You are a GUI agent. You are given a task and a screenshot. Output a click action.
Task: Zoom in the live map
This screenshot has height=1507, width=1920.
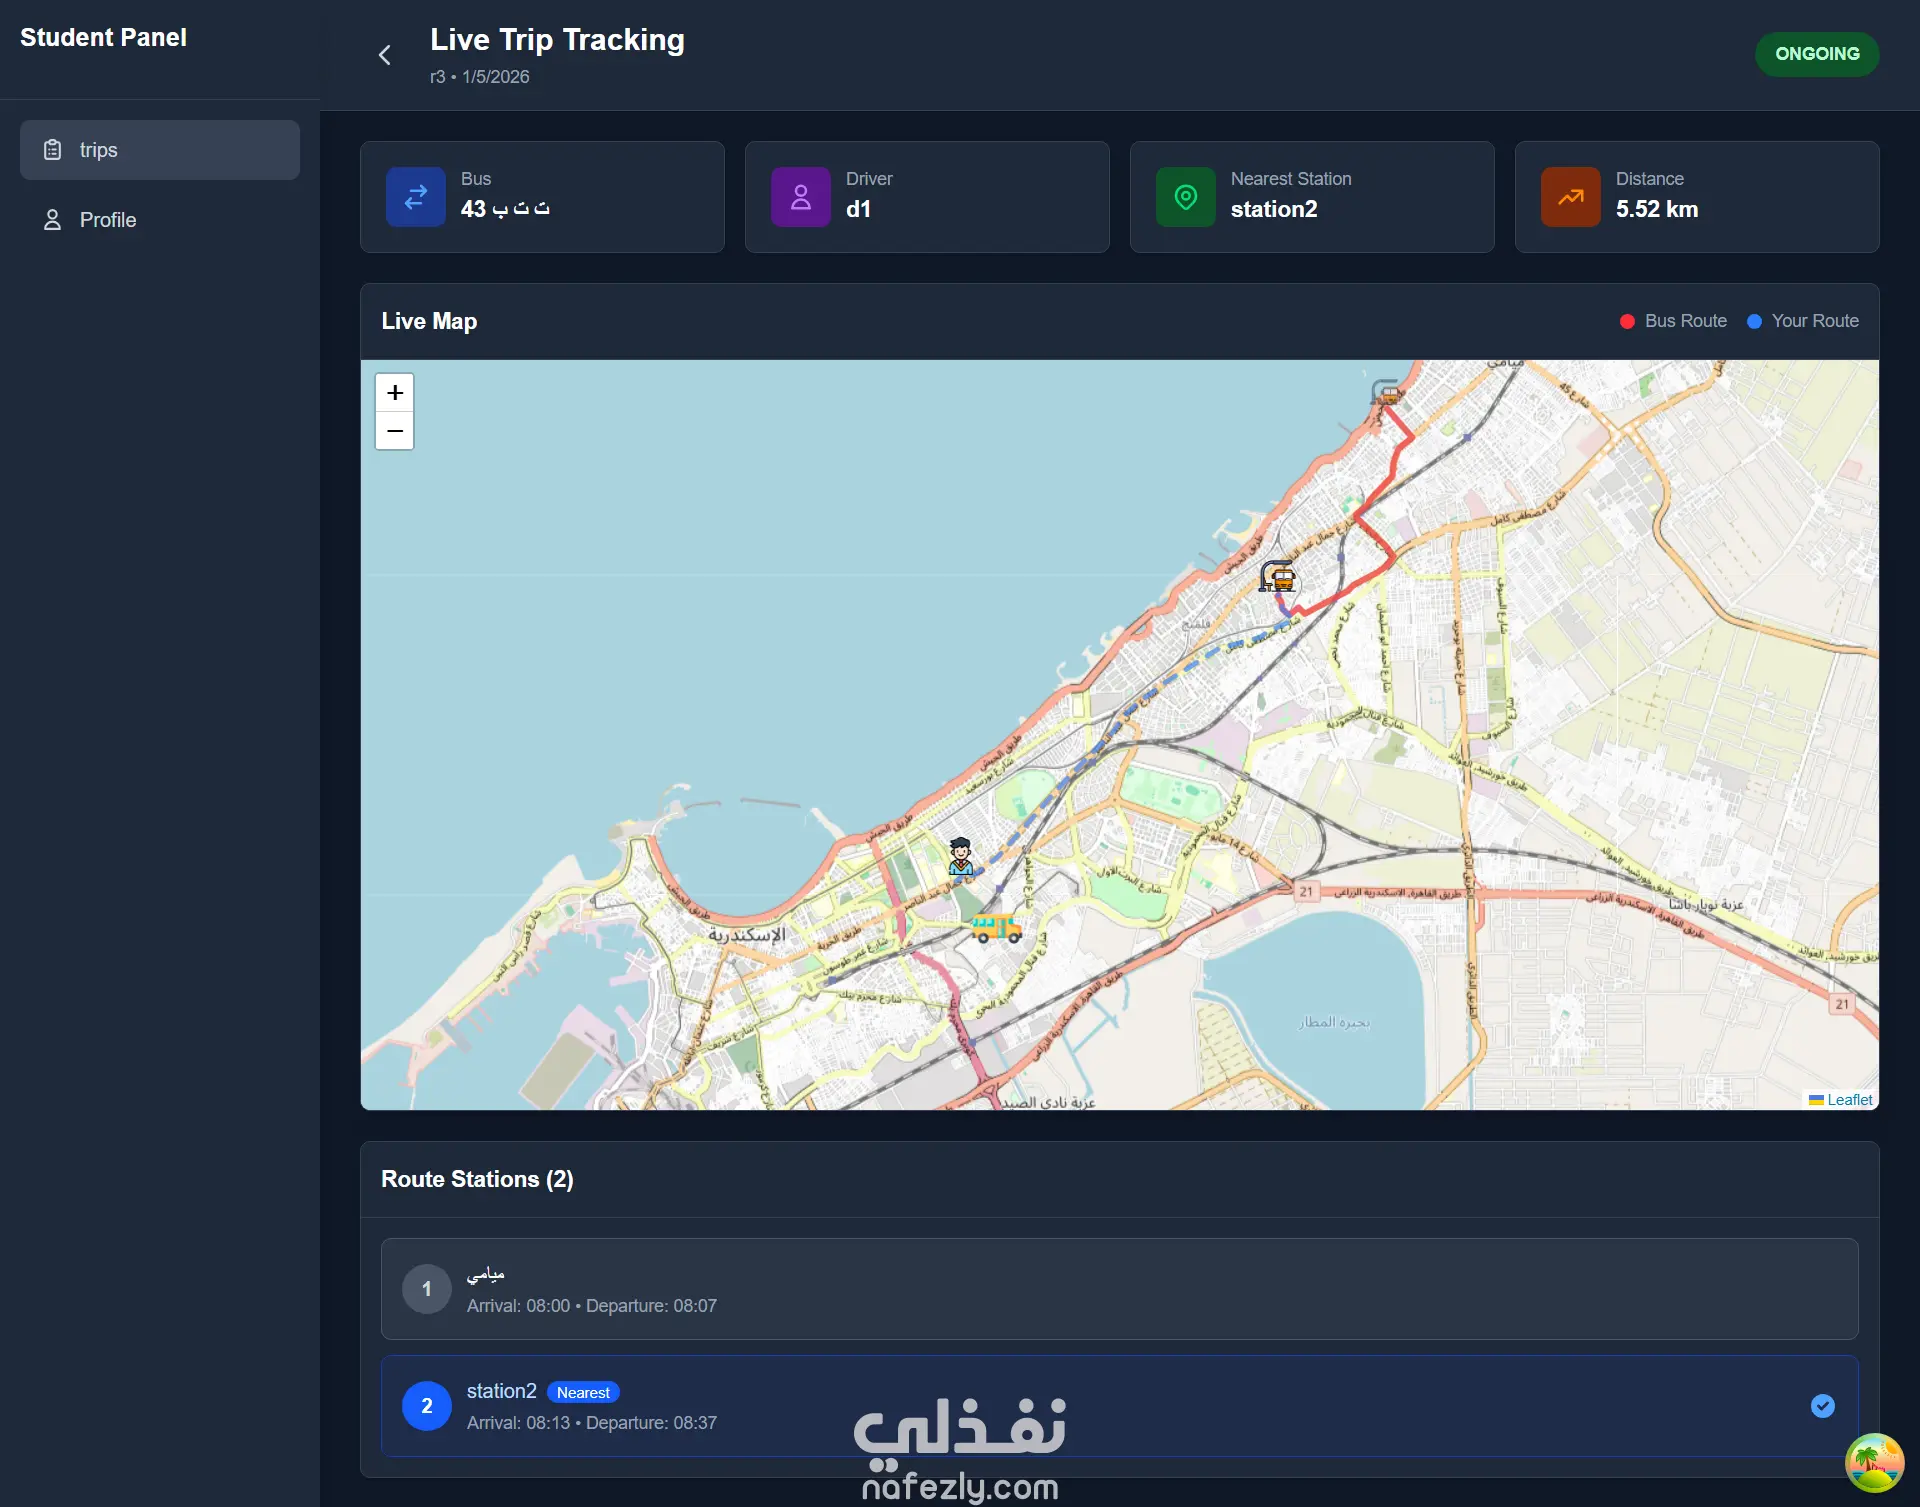click(x=395, y=393)
